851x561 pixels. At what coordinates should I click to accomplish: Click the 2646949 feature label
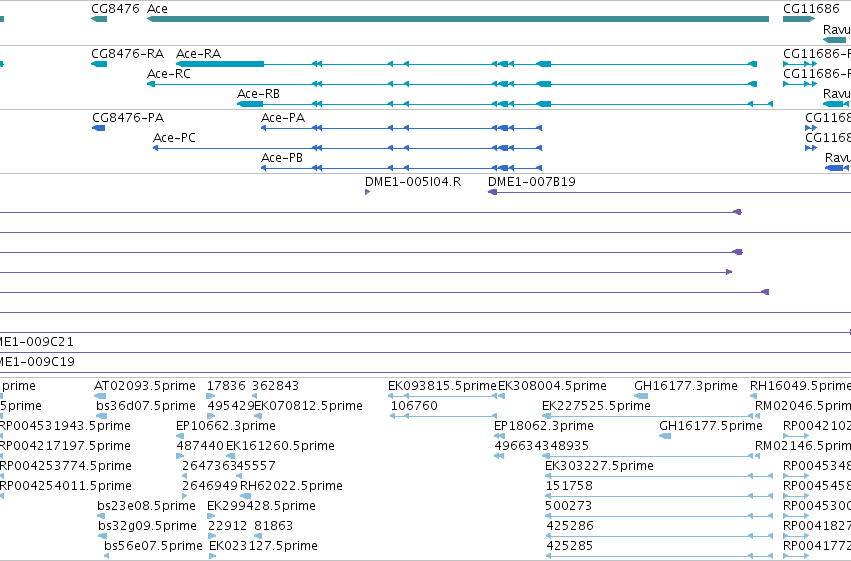[209, 486]
